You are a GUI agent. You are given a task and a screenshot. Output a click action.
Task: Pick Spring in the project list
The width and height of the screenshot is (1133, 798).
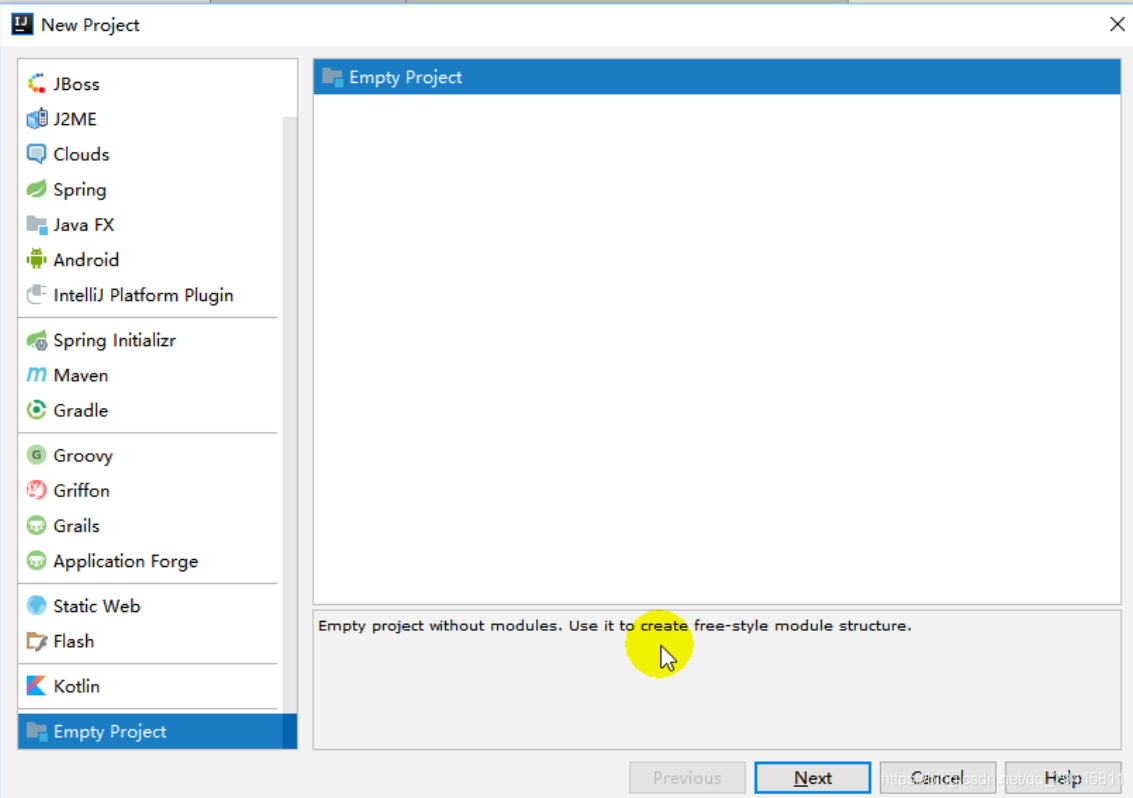[150, 189]
